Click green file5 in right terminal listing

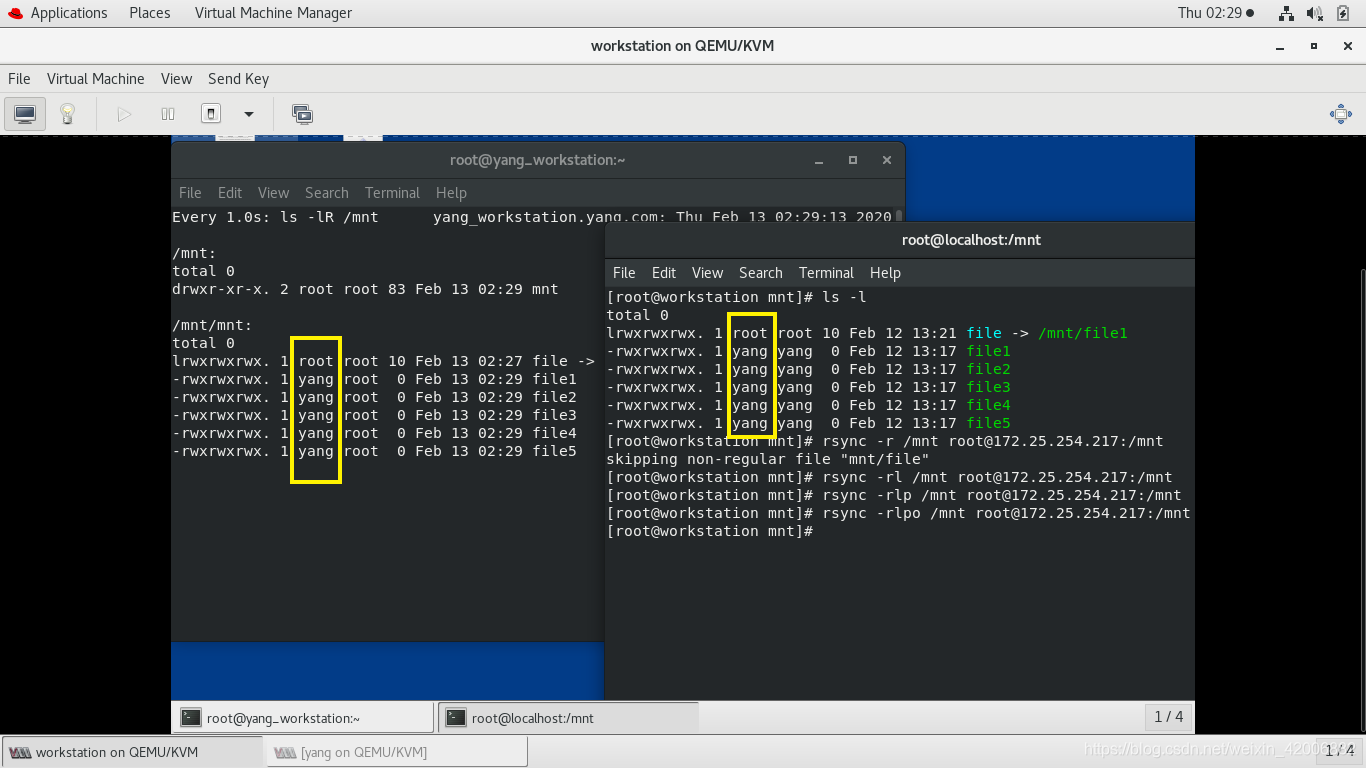click(x=988, y=423)
